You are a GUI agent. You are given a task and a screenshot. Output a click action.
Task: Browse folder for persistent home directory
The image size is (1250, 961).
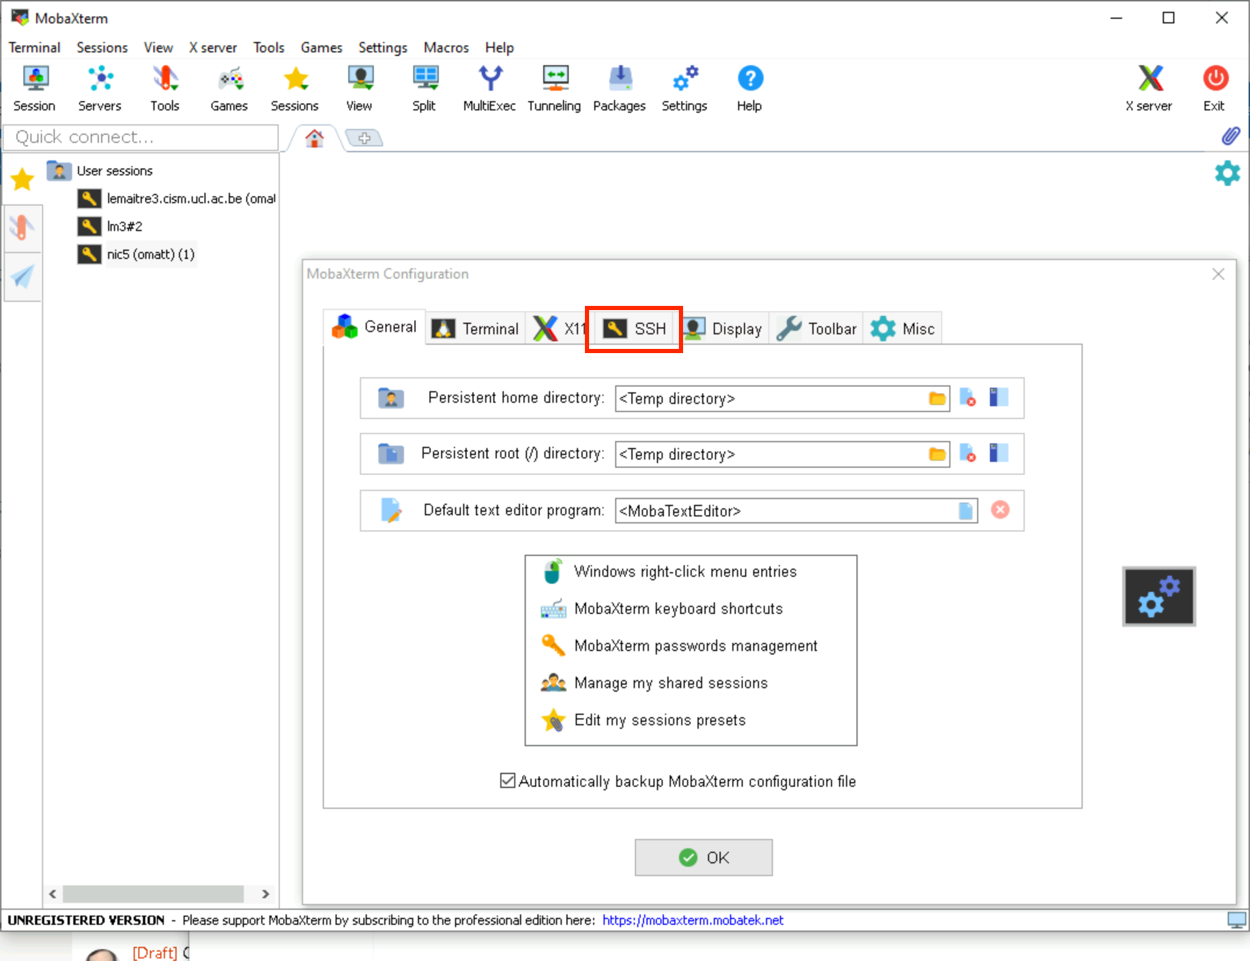[937, 398]
